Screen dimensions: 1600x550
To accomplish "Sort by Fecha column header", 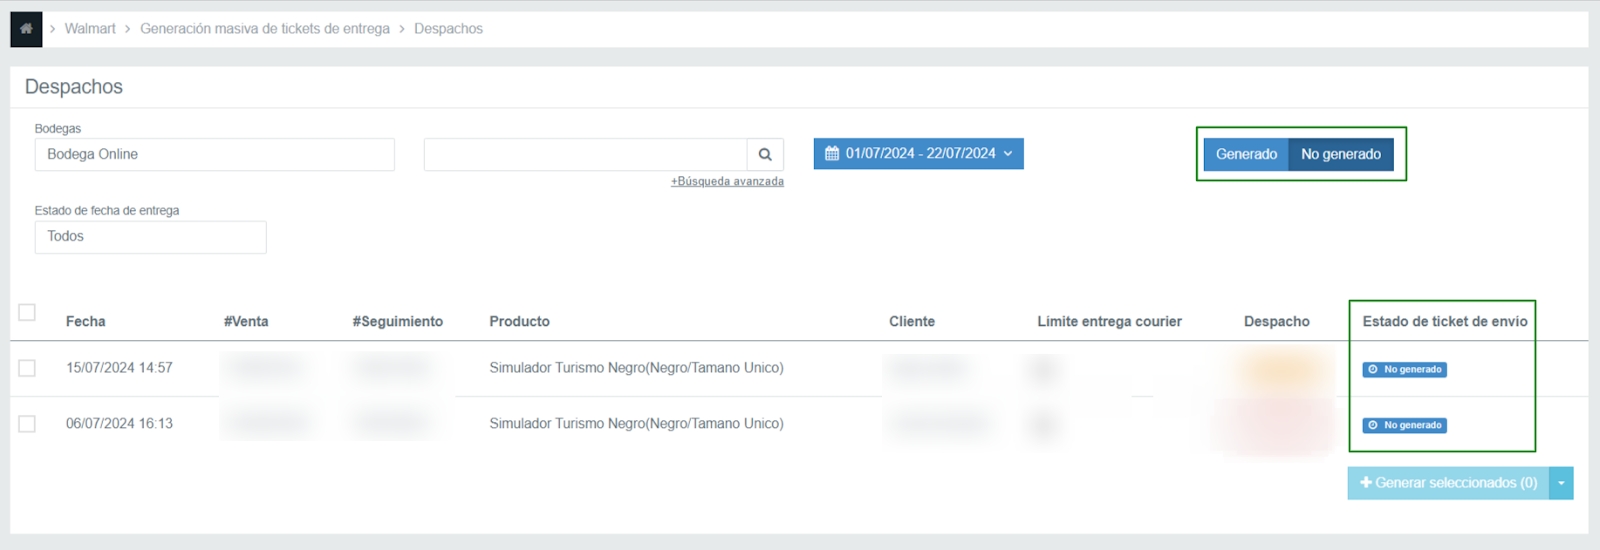I will tap(86, 321).
